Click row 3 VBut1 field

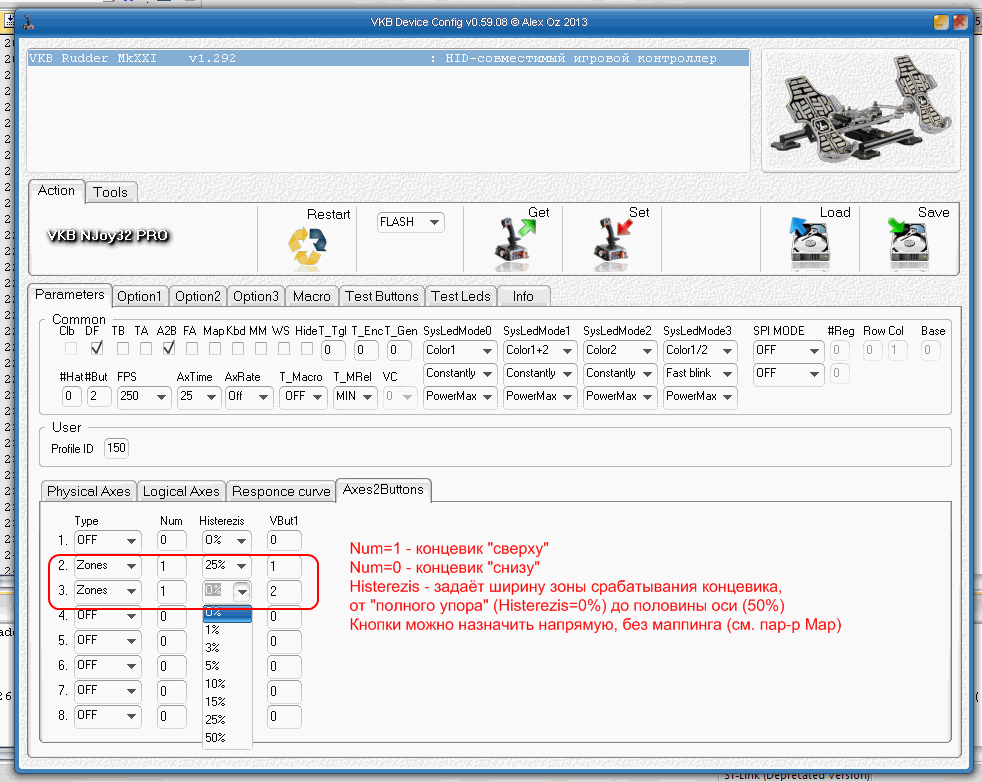tap(284, 591)
